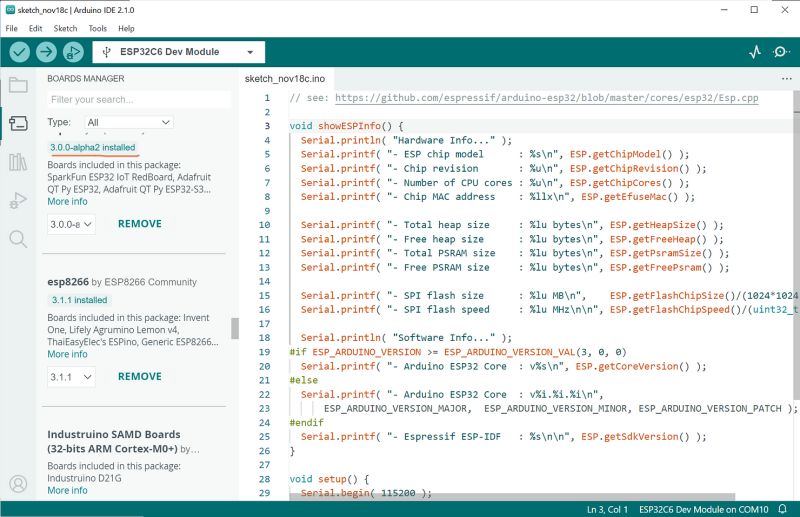Viewport: 800px width, 517px height.
Task: Click the Verify sketch checkmark button
Action: point(19,52)
